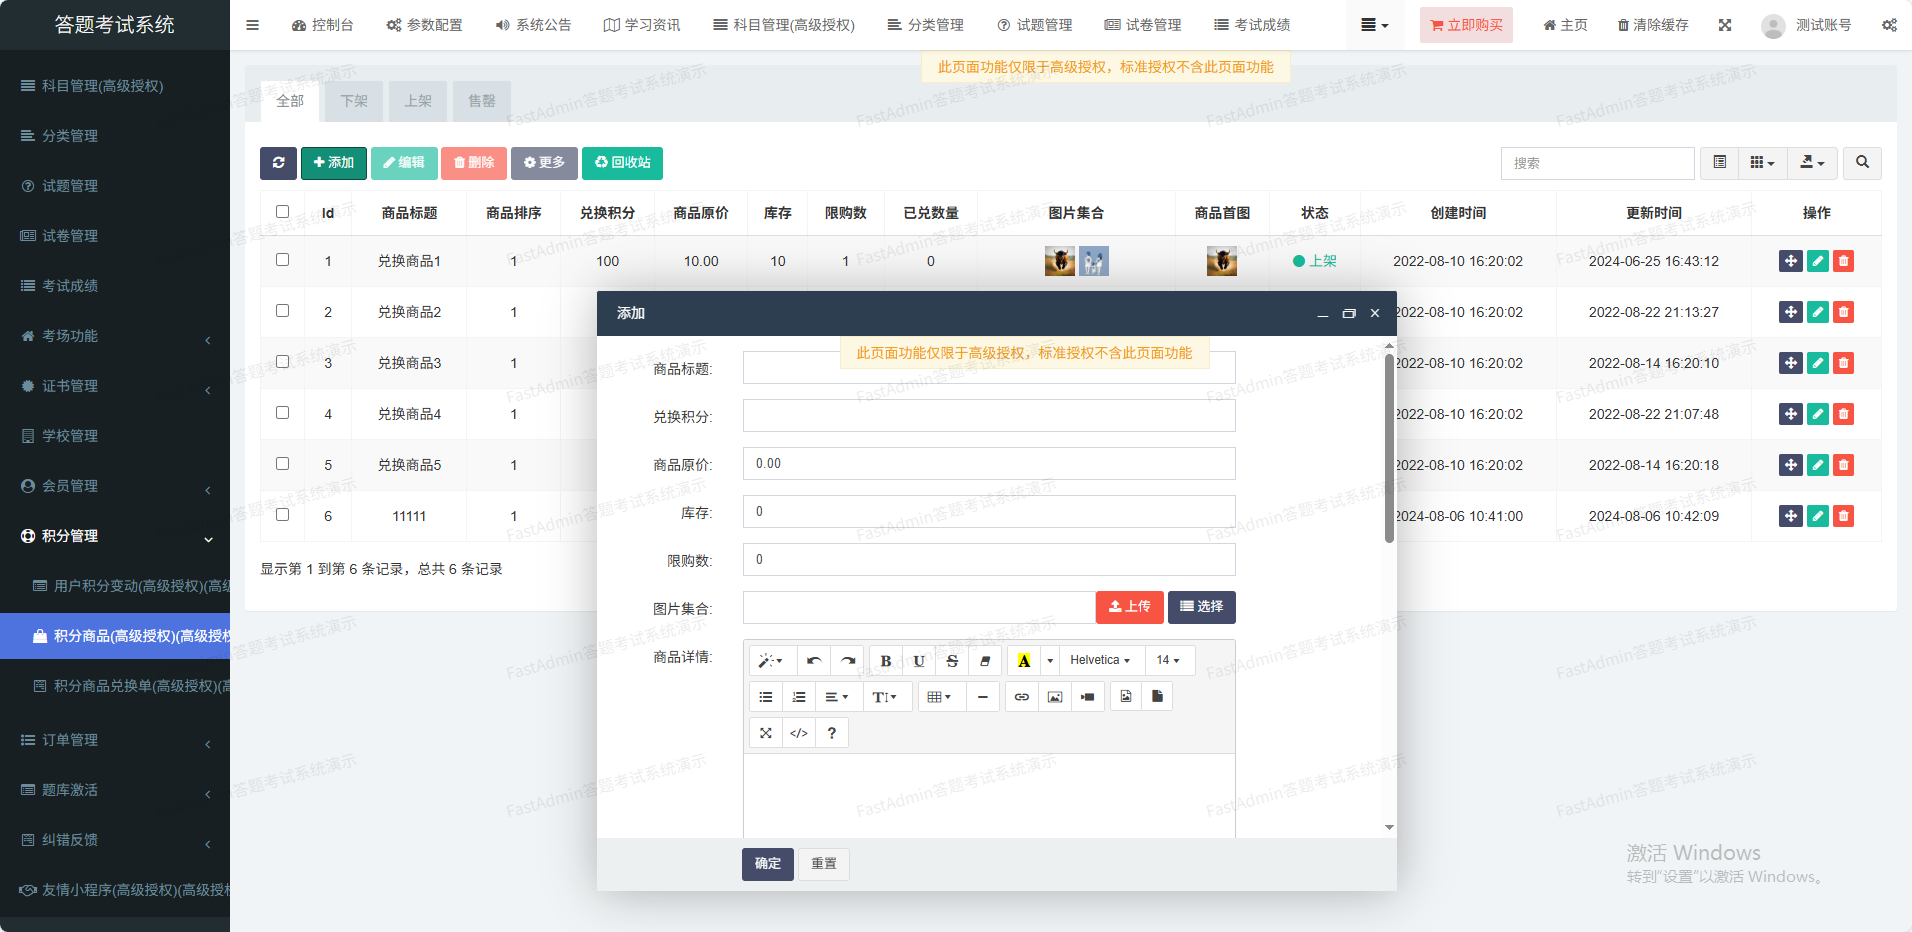Toggle bold formatting in the editor
The width and height of the screenshot is (1912, 932).
pyautogui.click(x=885, y=661)
